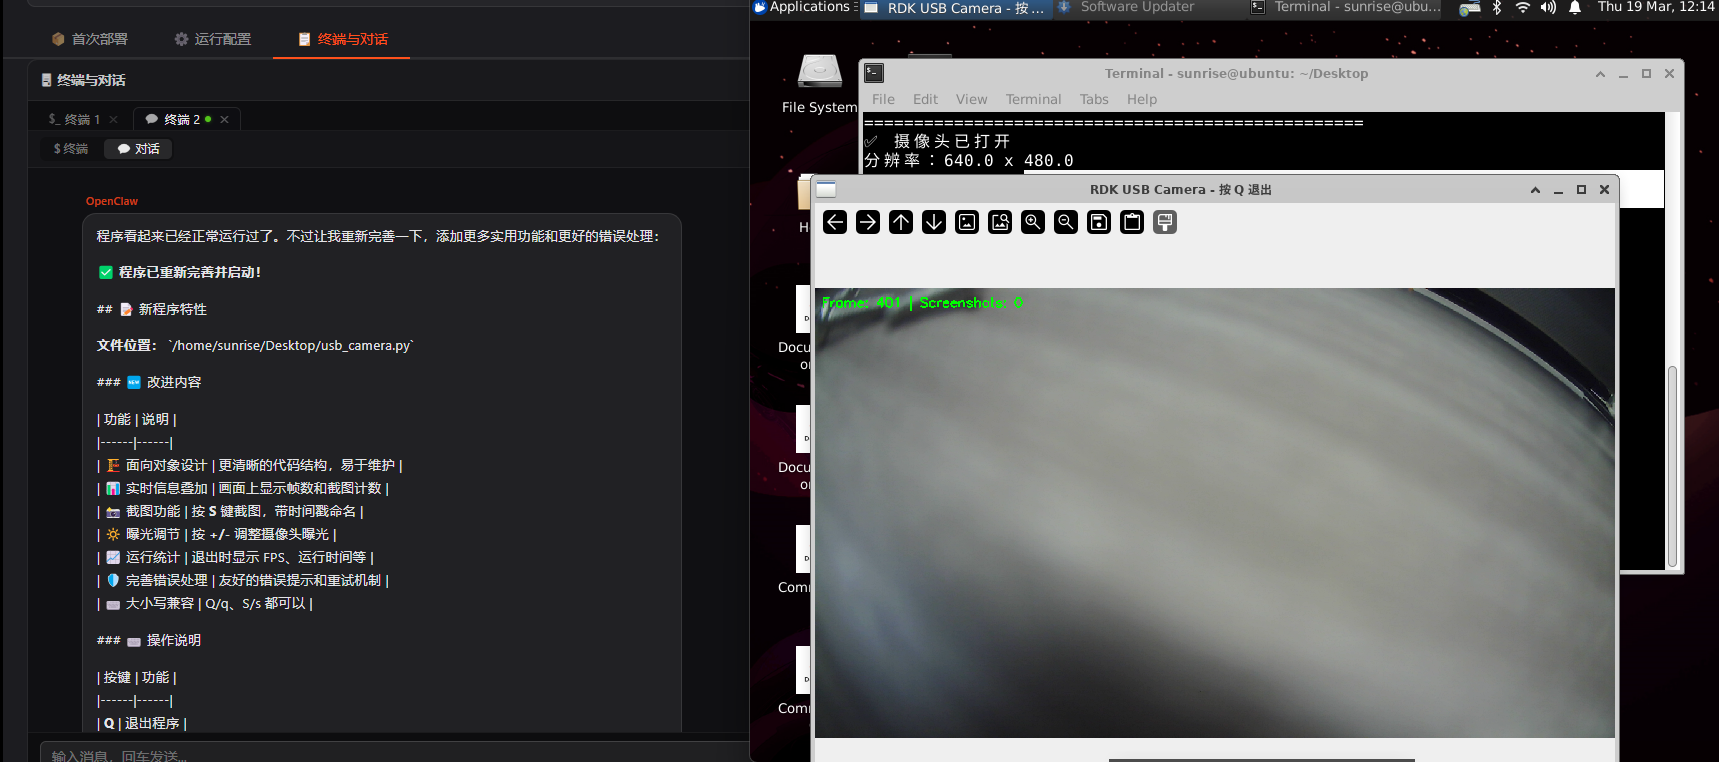Open the Terminal window View menu
Image resolution: width=1719 pixels, height=762 pixels.
pyautogui.click(x=971, y=99)
